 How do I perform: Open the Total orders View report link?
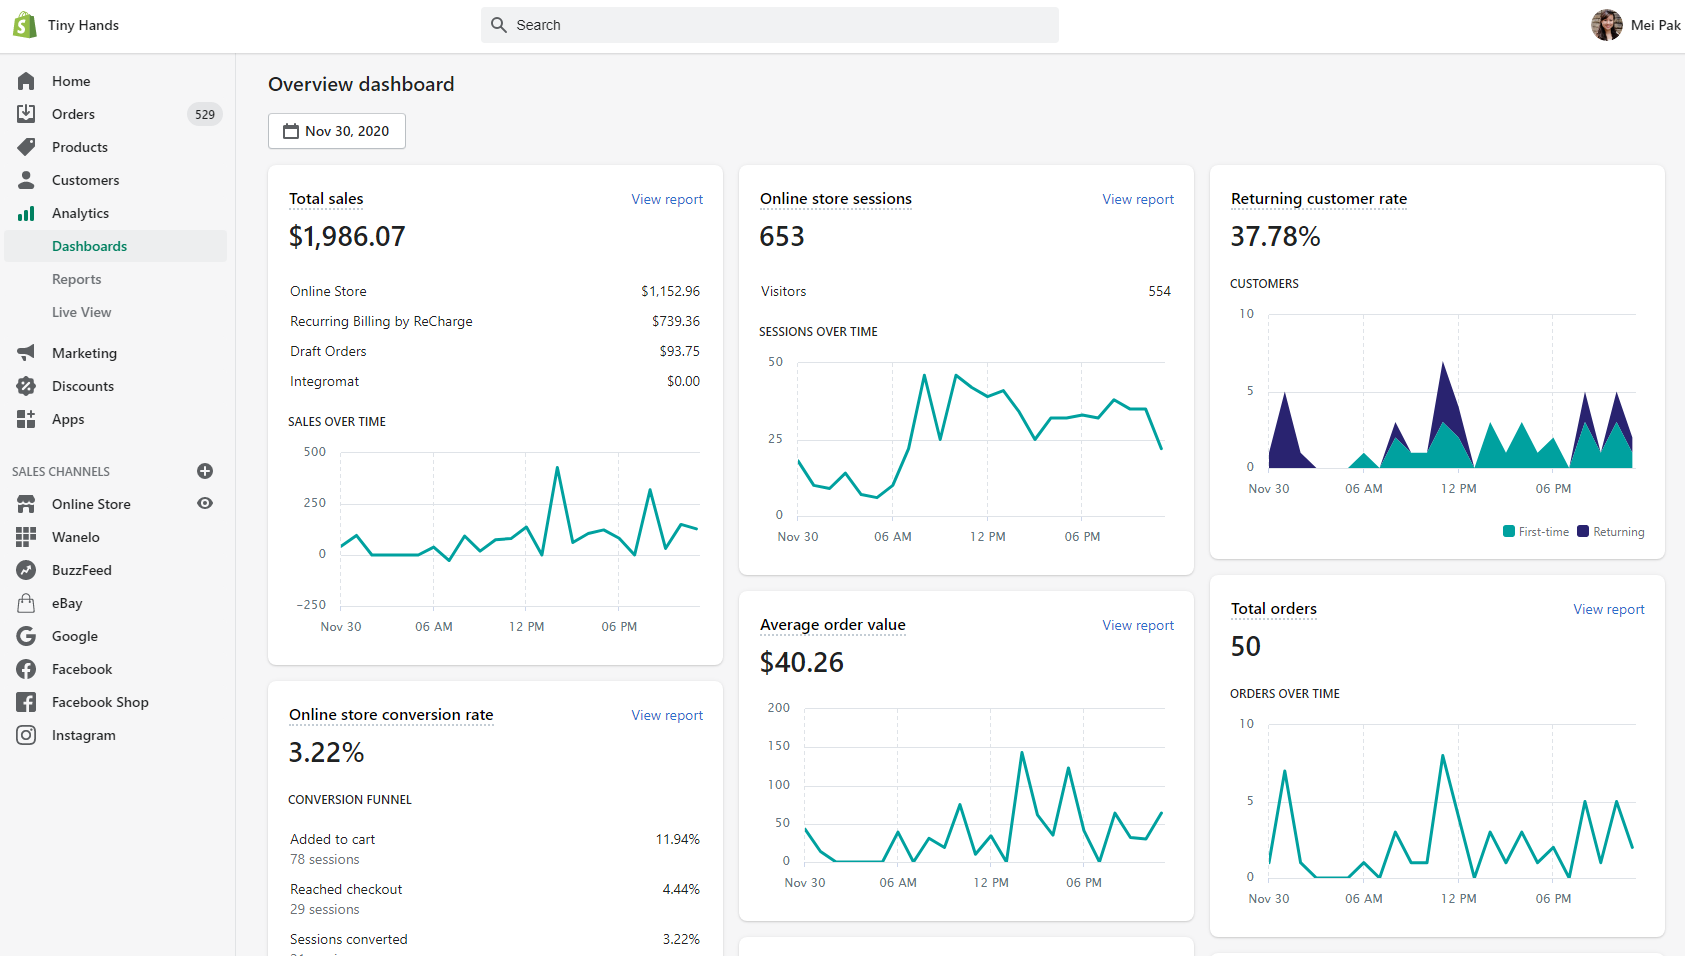pyautogui.click(x=1609, y=609)
